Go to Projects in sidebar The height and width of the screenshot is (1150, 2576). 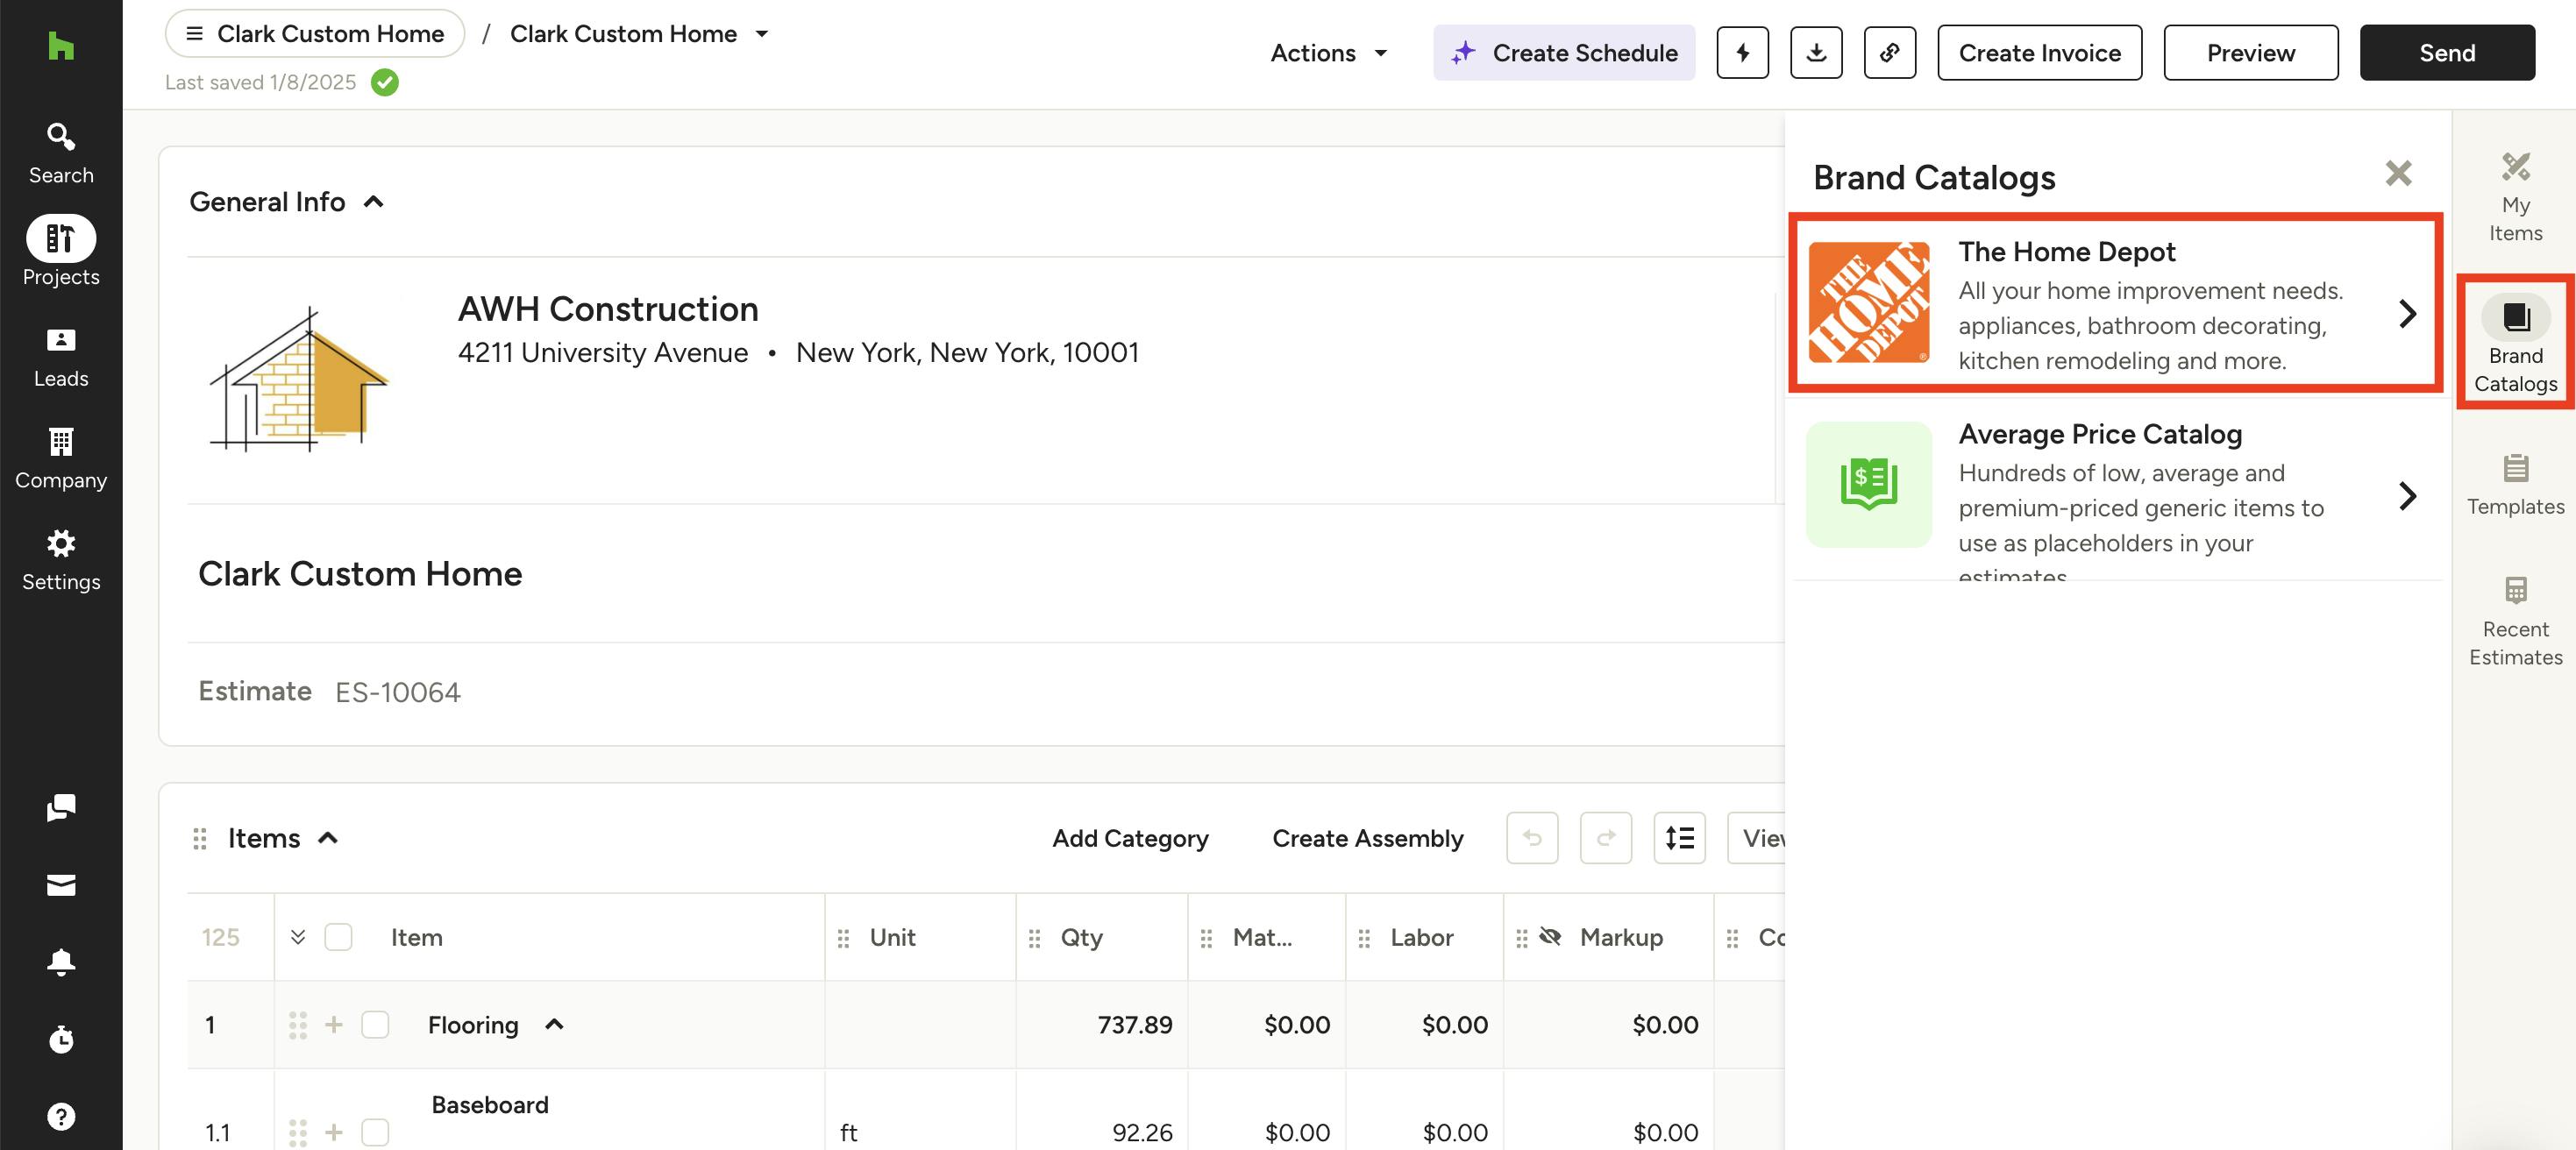click(61, 252)
